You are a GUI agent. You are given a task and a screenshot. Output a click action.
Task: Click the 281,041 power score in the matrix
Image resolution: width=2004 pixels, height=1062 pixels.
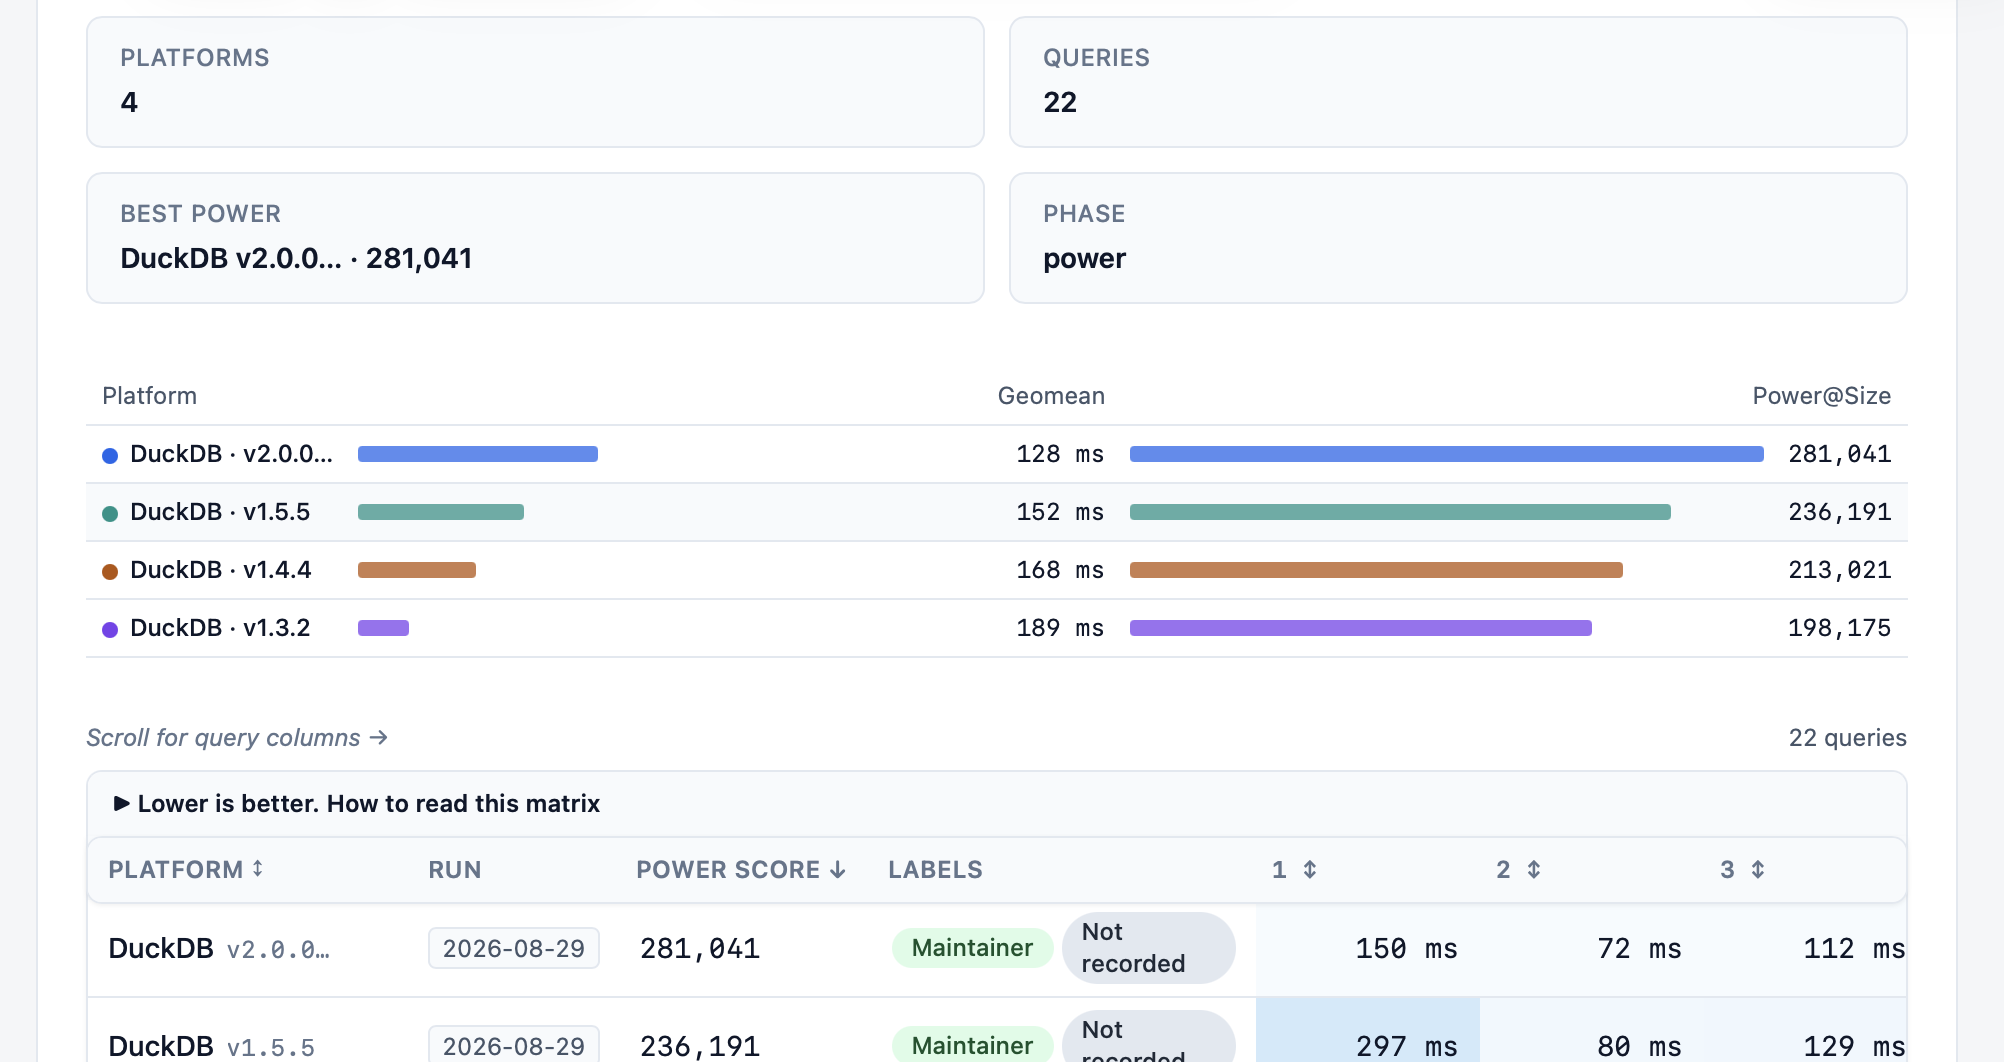tap(700, 948)
